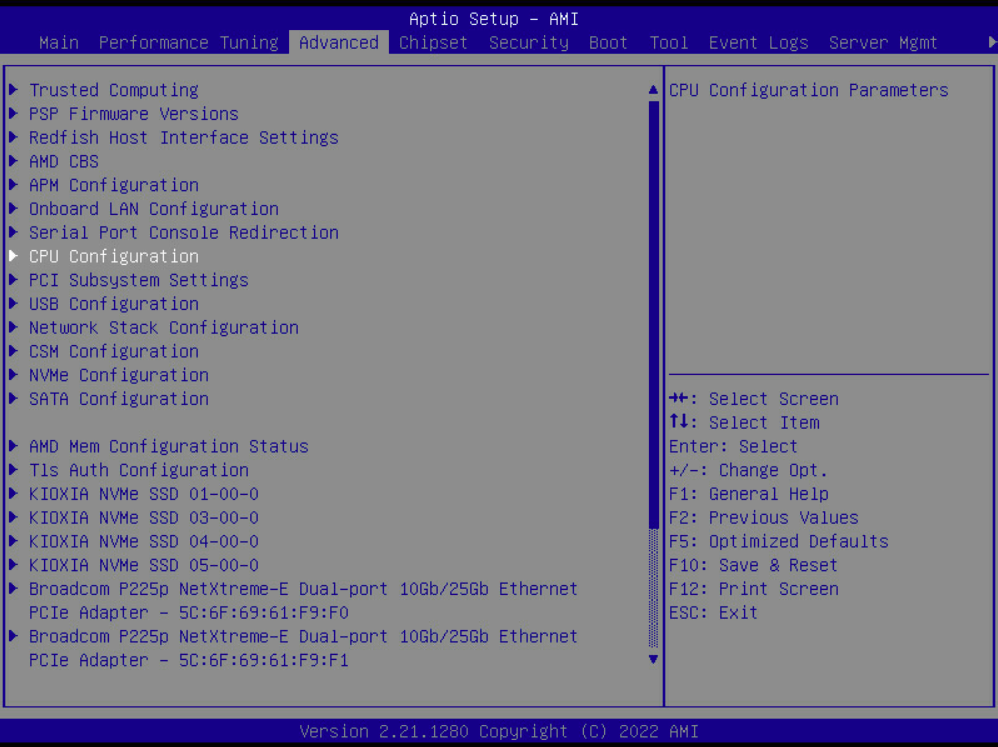Click the Select Item arrows hint
The height and width of the screenshot is (747, 998).
tap(744, 422)
